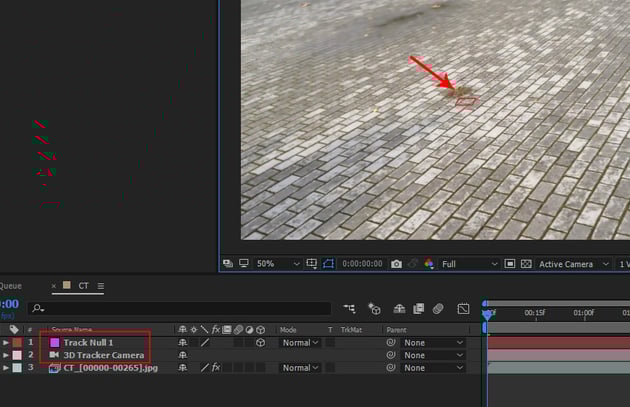The width and height of the screenshot is (630, 407).
Task: Toggle the quality switch on Track Null 1
Action: (x=205, y=343)
